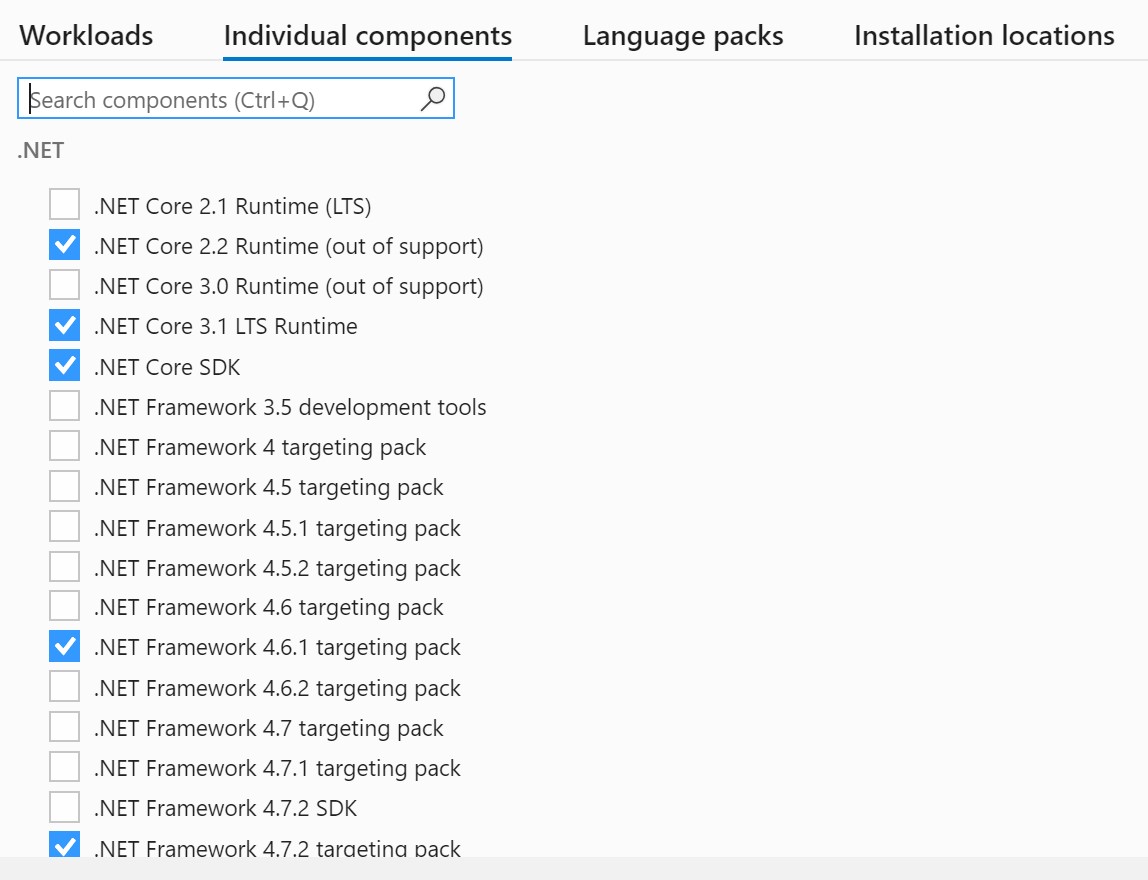Tick the .NET Framework 4.7.2 SDK box
The image size is (1148, 880).
(65, 807)
